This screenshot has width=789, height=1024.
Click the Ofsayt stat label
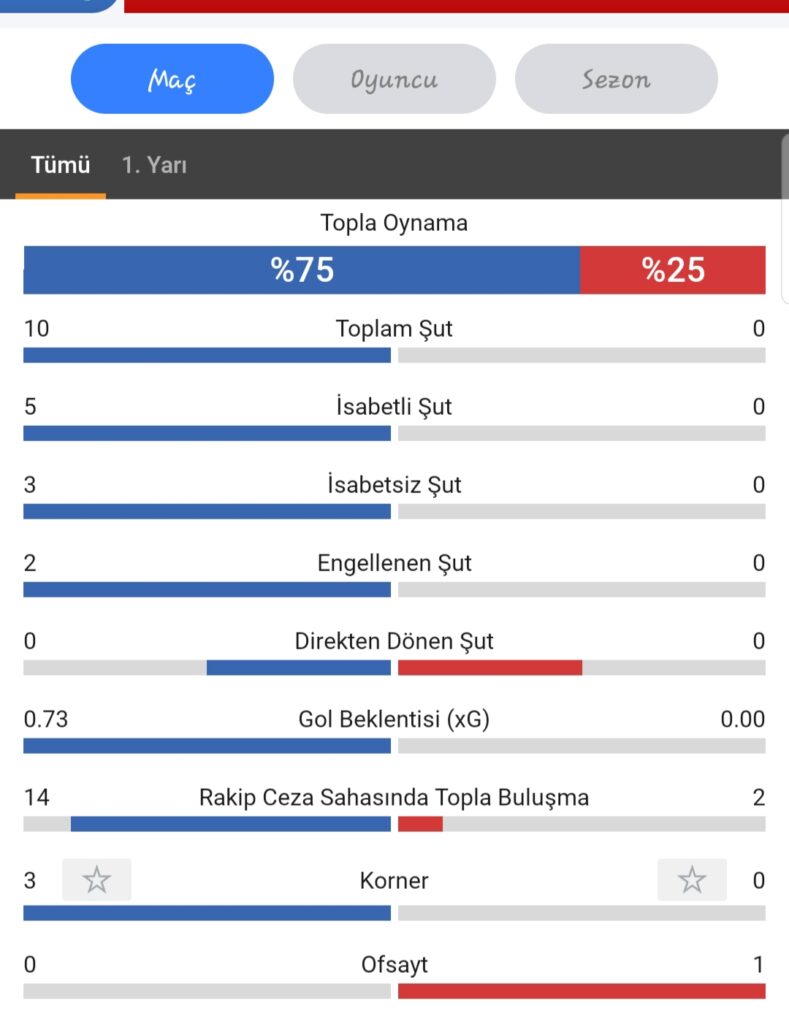pyautogui.click(x=394, y=965)
